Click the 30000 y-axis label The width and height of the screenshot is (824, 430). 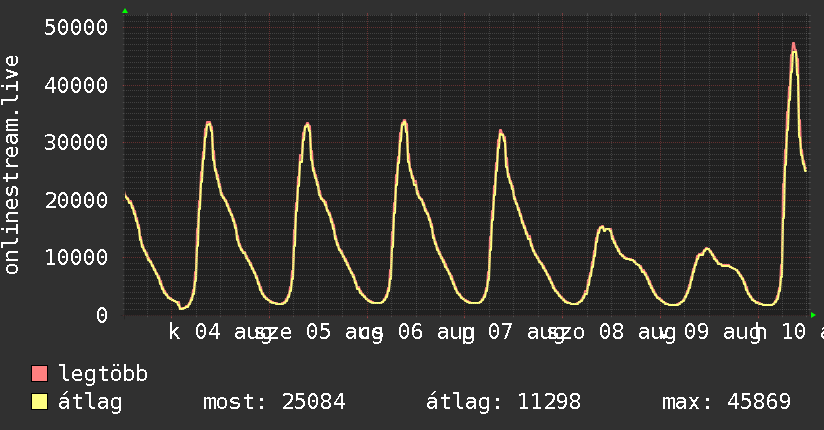point(76,142)
